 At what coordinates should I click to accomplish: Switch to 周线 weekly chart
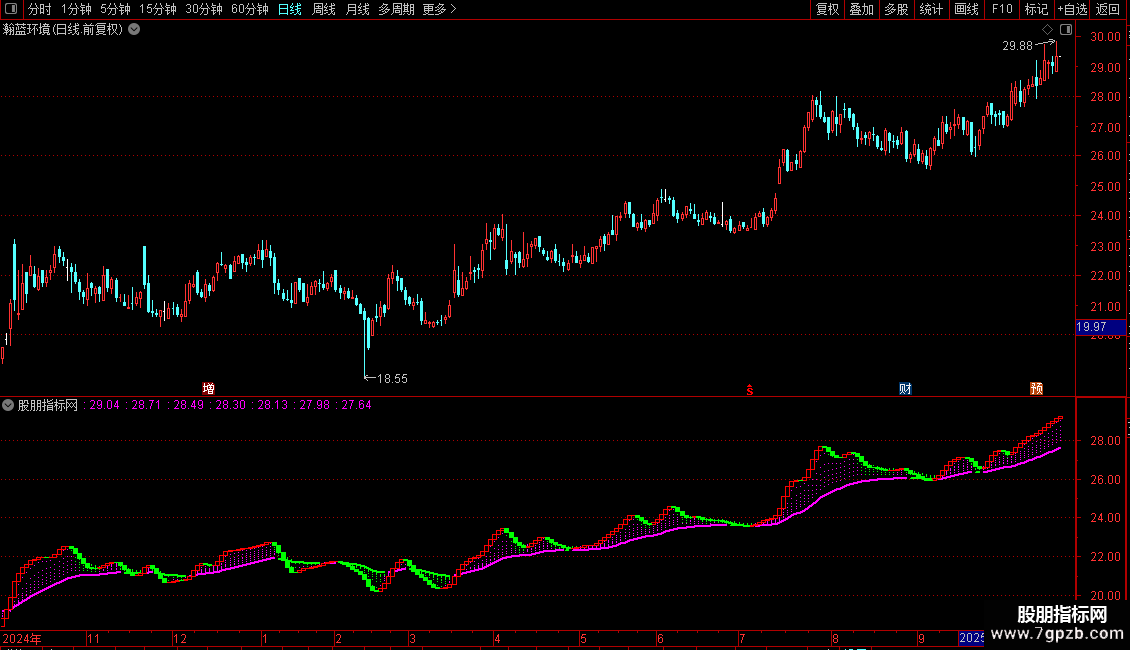pos(324,9)
